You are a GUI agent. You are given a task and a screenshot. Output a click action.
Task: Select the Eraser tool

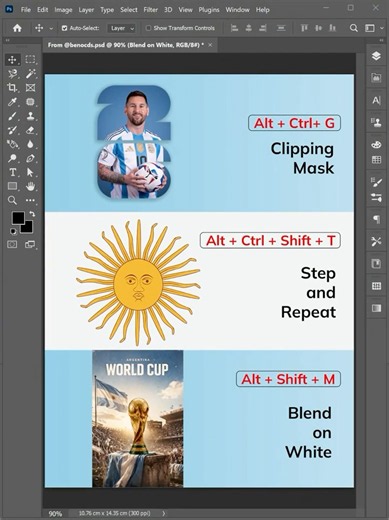coord(30,130)
